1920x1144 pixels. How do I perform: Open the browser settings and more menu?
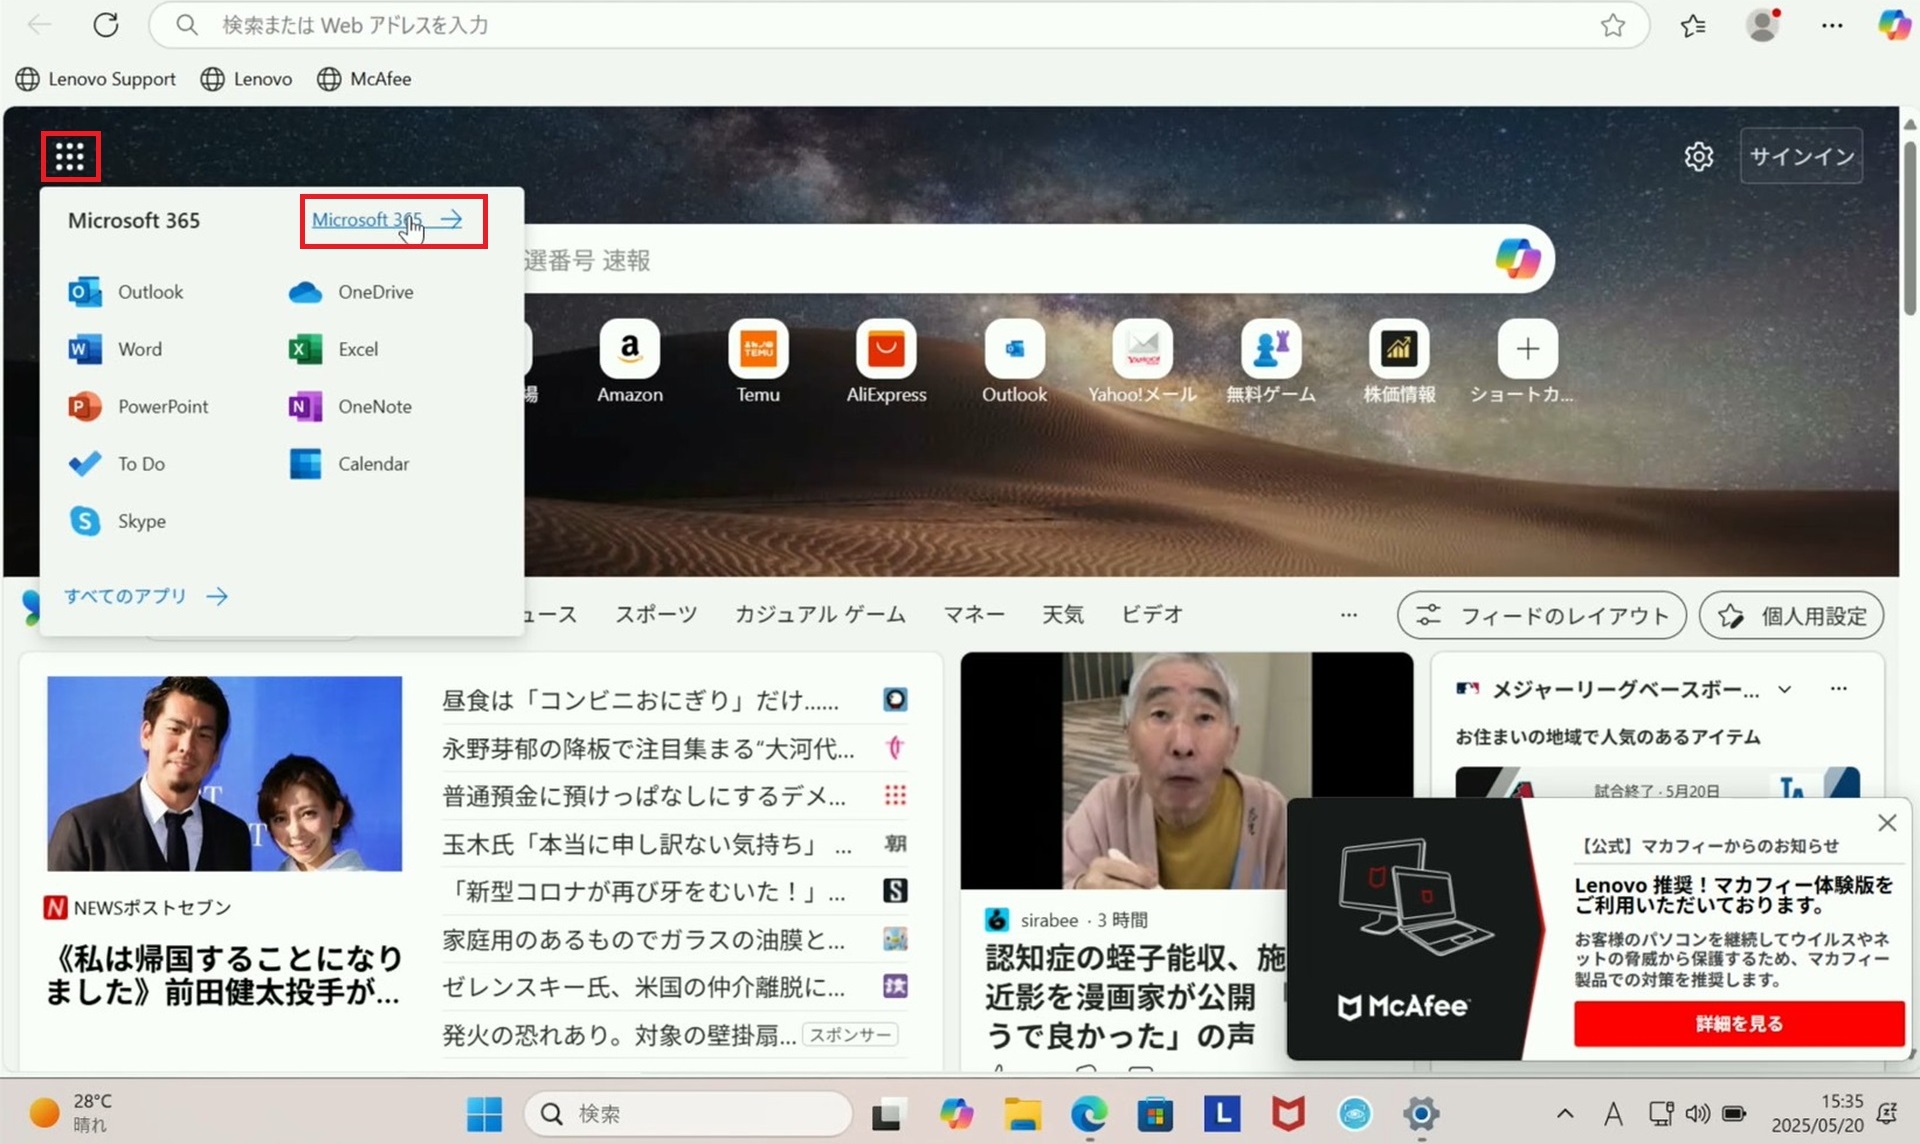coord(1832,25)
